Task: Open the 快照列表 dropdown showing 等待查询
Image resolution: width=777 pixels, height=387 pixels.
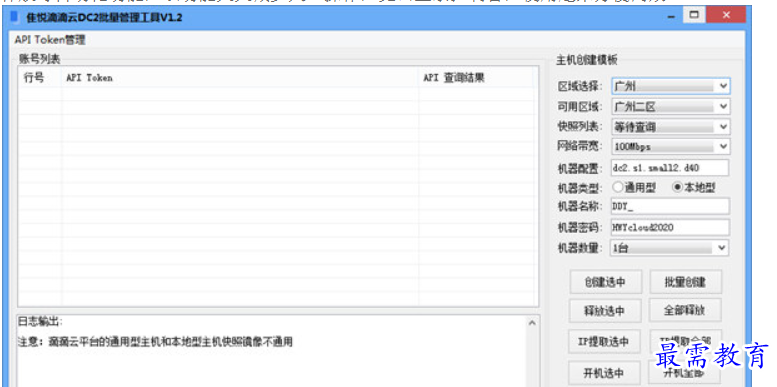Action: [670, 127]
